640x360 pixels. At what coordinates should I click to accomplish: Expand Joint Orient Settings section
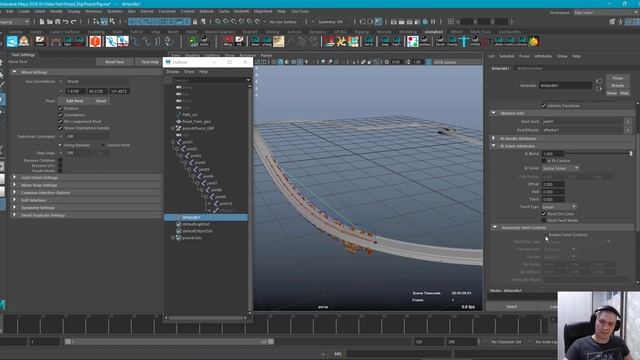pyautogui.click(x=15, y=178)
